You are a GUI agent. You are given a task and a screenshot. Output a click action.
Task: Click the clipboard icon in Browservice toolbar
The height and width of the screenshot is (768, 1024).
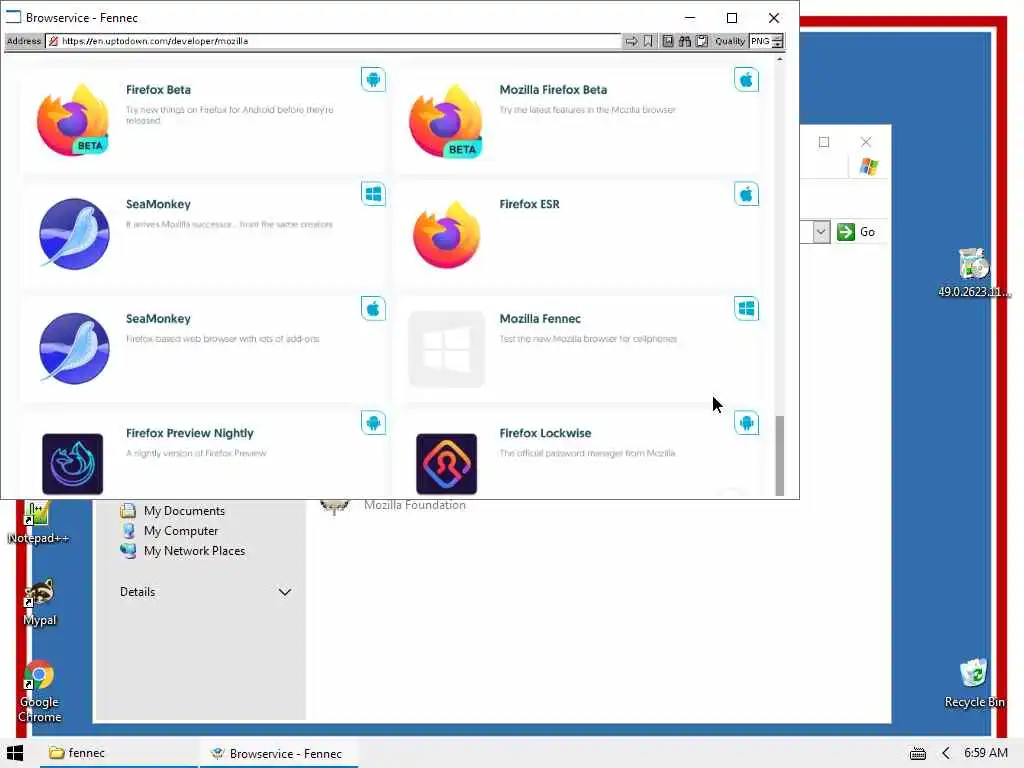click(702, 41)
